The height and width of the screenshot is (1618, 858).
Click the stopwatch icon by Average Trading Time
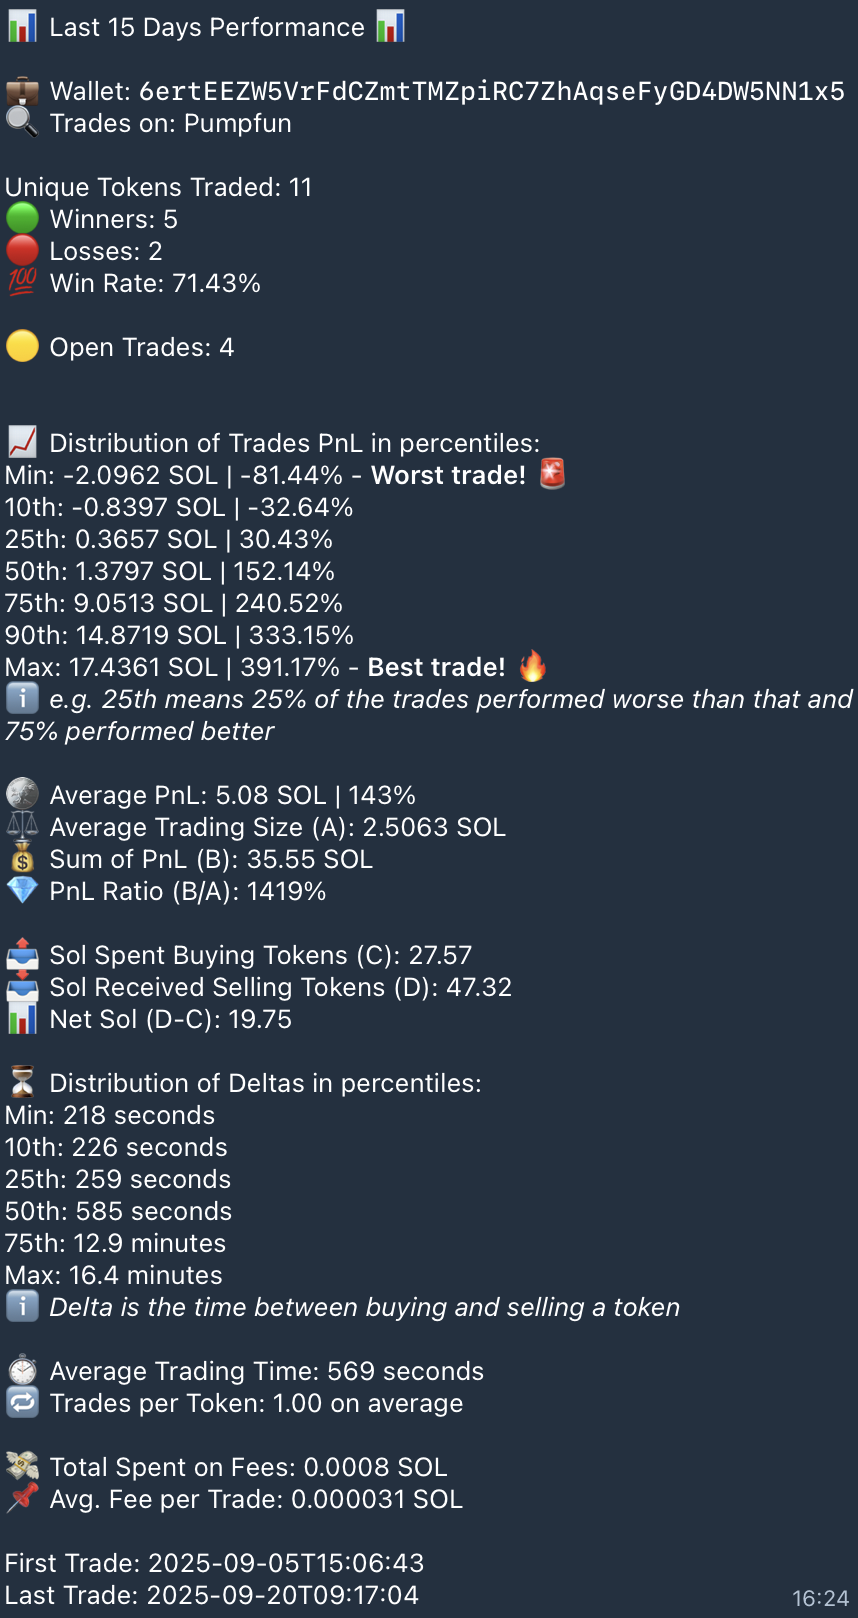(22, 1370)
